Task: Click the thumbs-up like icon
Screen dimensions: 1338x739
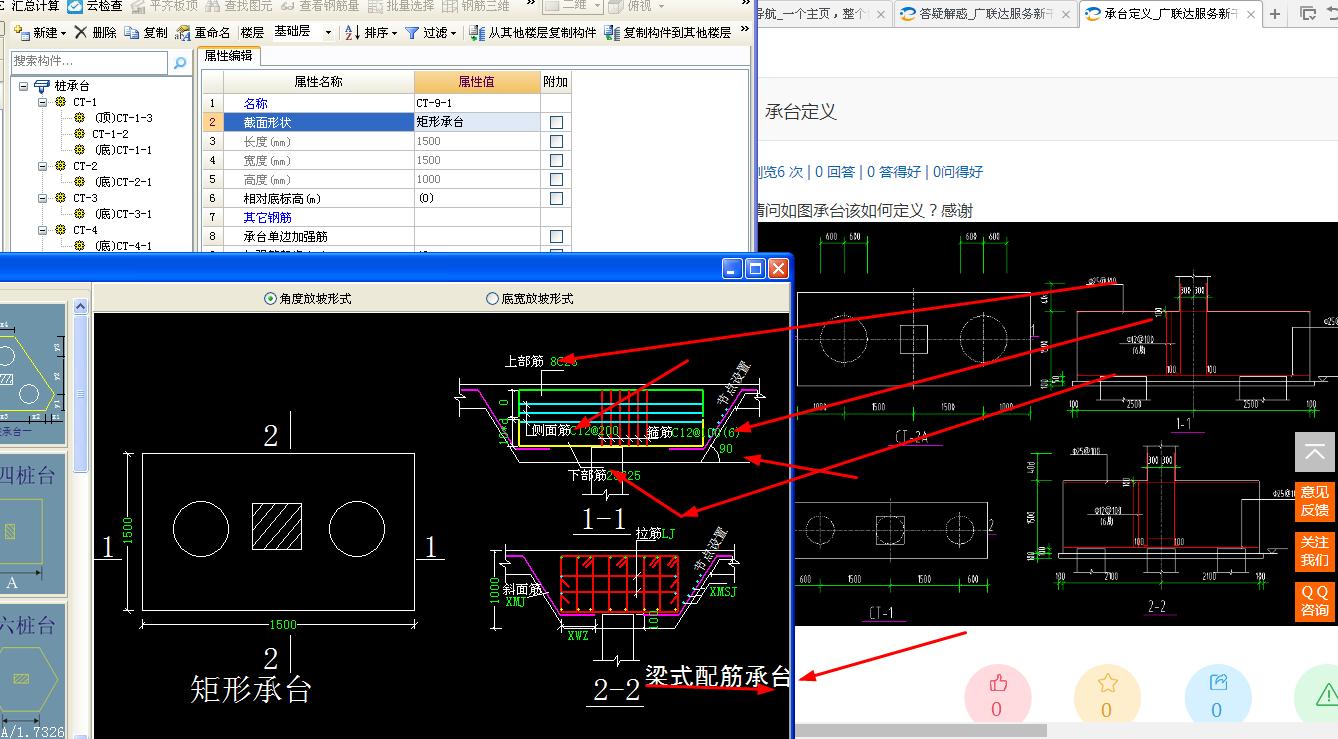Action: [997, 684]
